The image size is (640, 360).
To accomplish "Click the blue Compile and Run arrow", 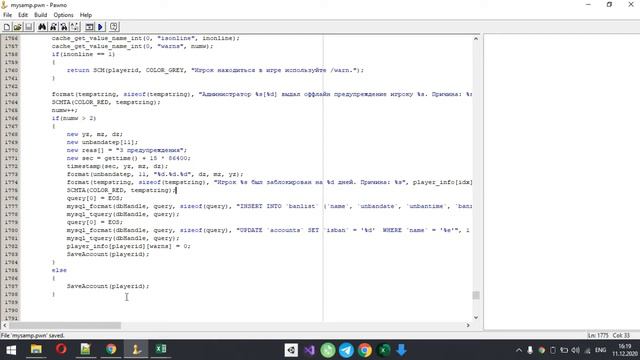I will click(100, 27).
